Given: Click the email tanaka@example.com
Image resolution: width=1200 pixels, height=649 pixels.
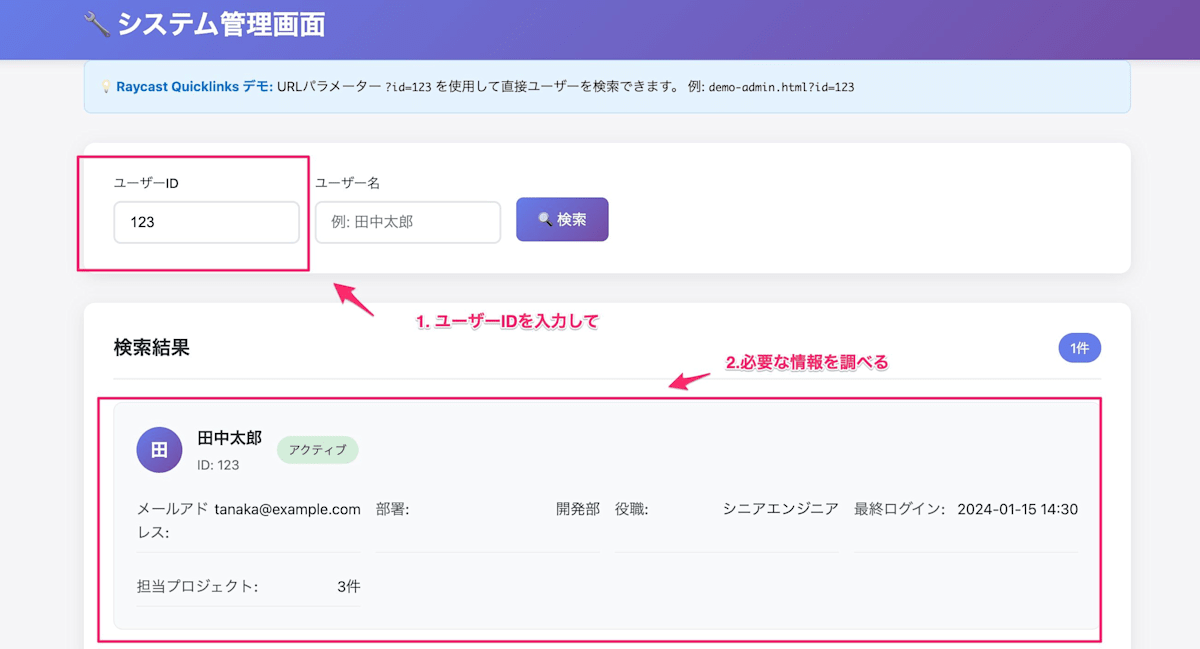Looking at the screenshot, I should pyautogui.click(x=288, y=509).
